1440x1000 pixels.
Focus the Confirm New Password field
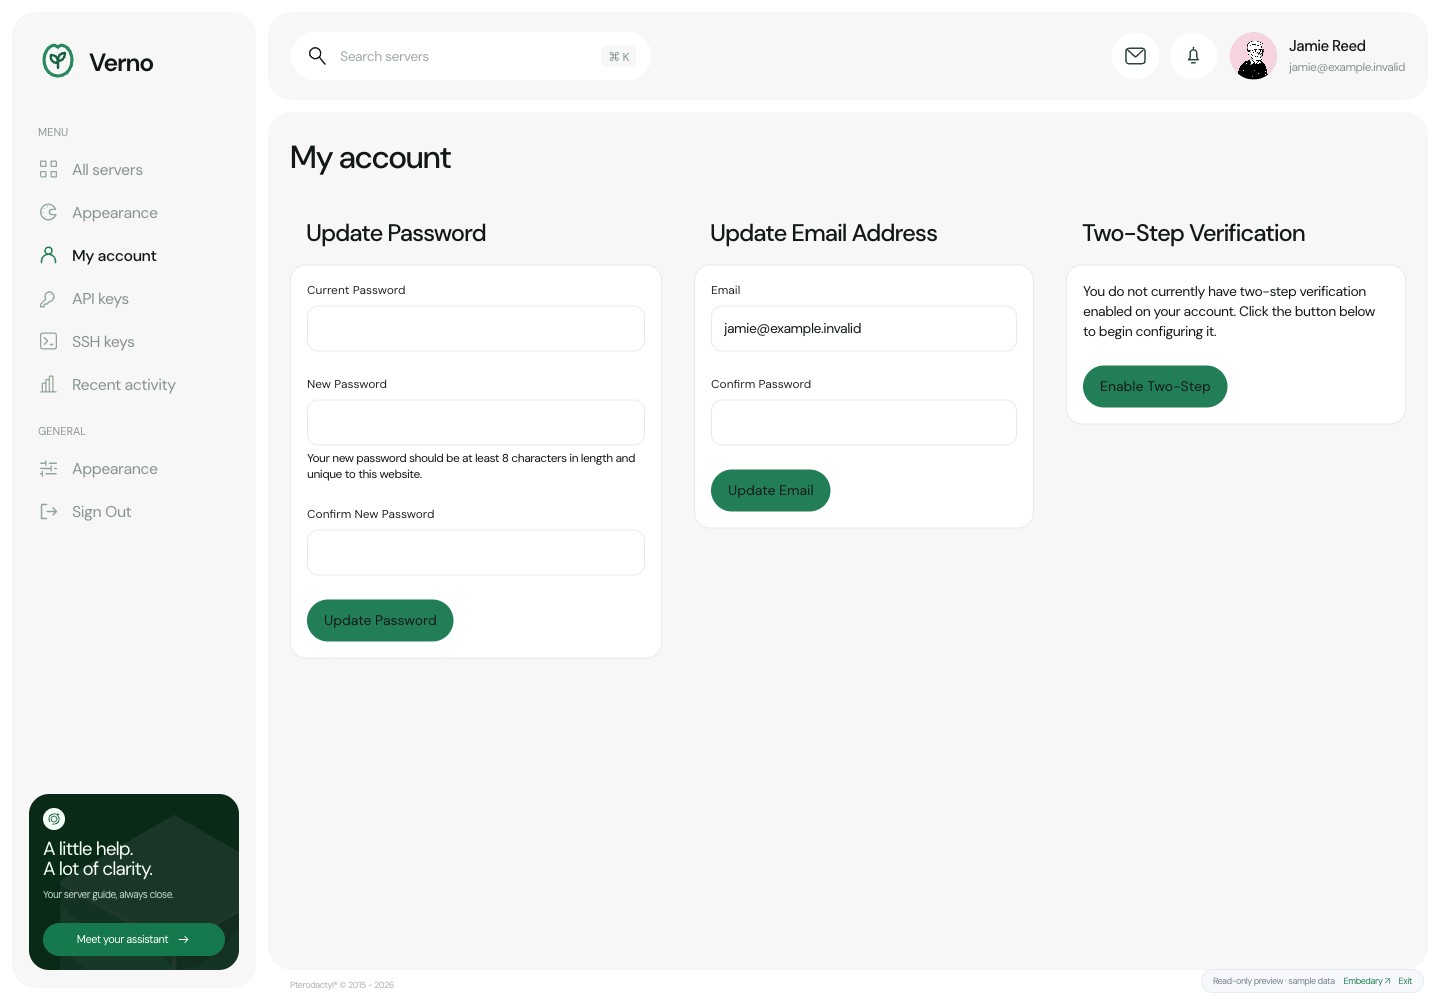(476, 552)
